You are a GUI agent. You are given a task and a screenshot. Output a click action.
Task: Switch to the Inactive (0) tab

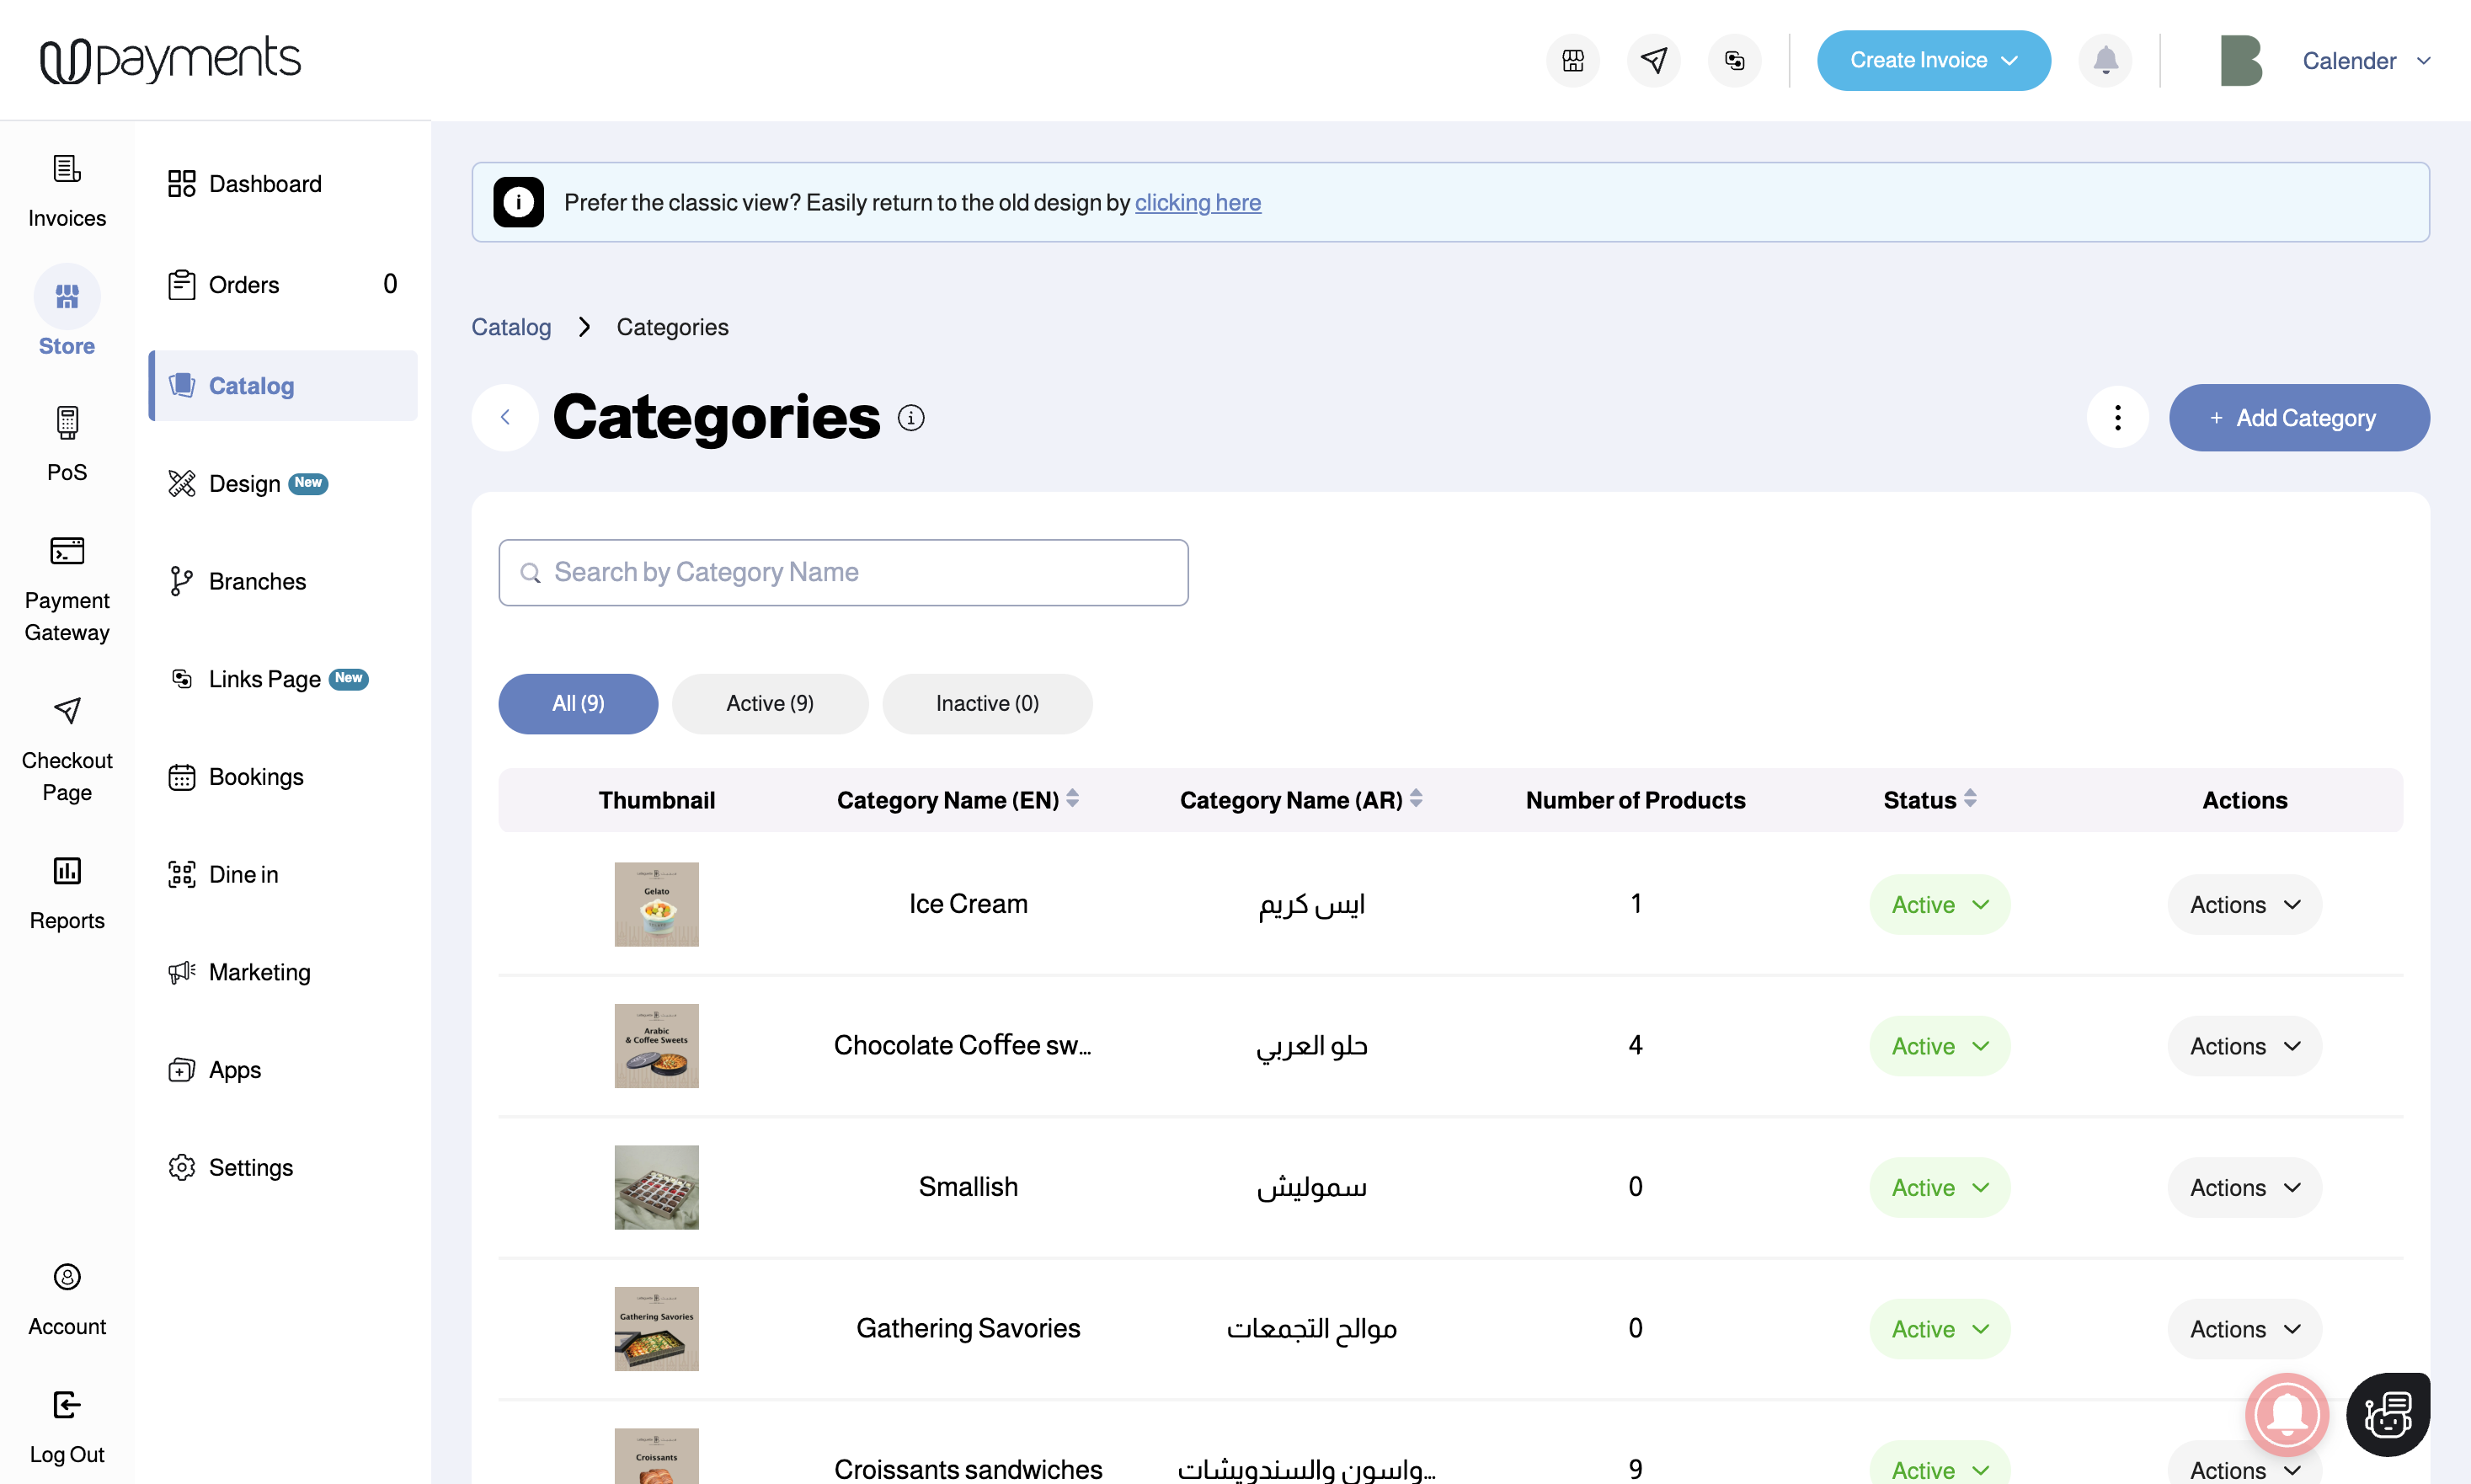coord(986,703)
